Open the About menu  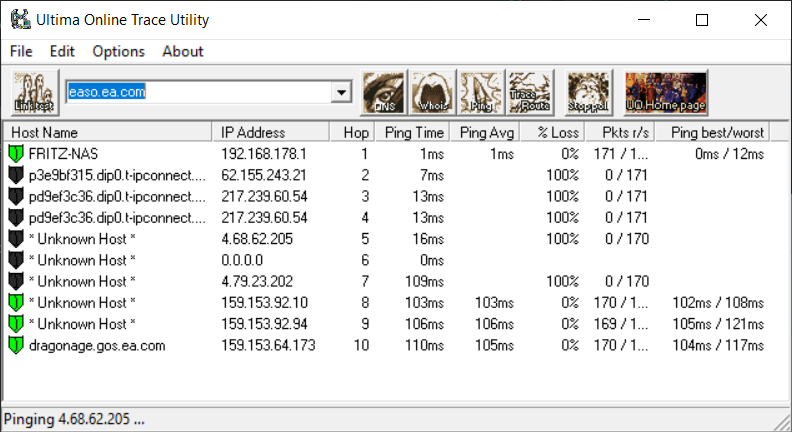pos(183,52)
